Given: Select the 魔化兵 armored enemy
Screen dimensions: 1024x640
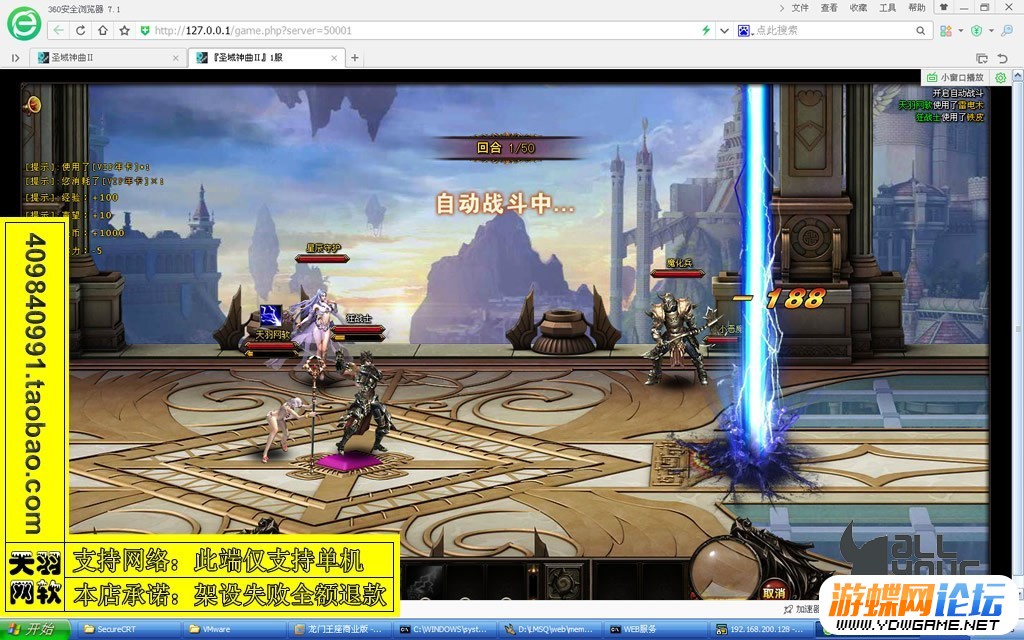Looking at the screenshot, I should pyautogui.click(x=678, y=340).
